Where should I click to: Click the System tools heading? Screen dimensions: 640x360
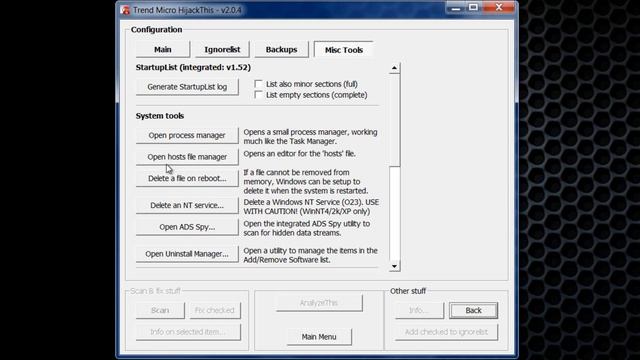(160, 116)
